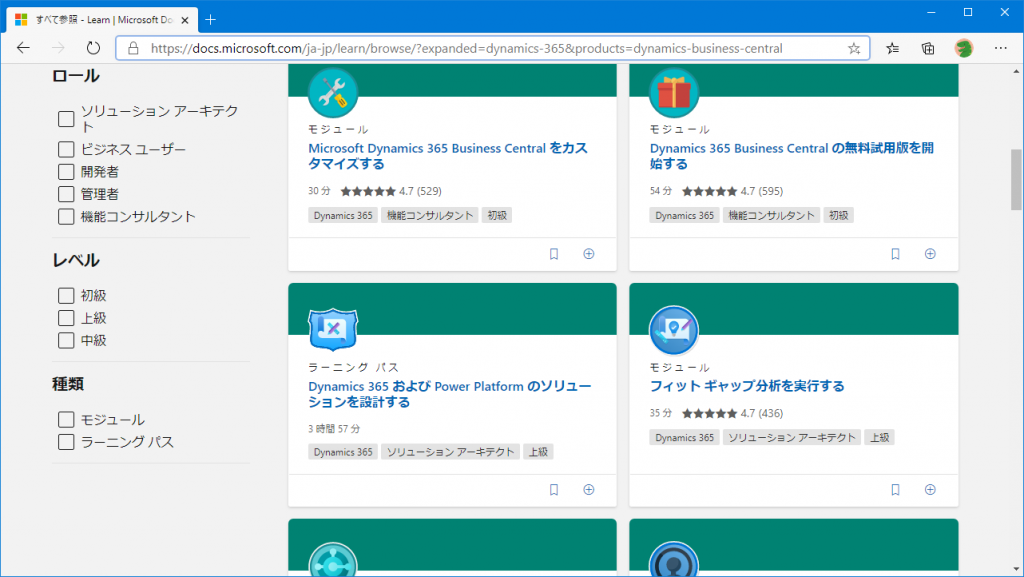This screenshot has width=1024, height=577.
Task: Add フィット ギャップ分析を実行する to a collection
Action: [x=930, y=490]
